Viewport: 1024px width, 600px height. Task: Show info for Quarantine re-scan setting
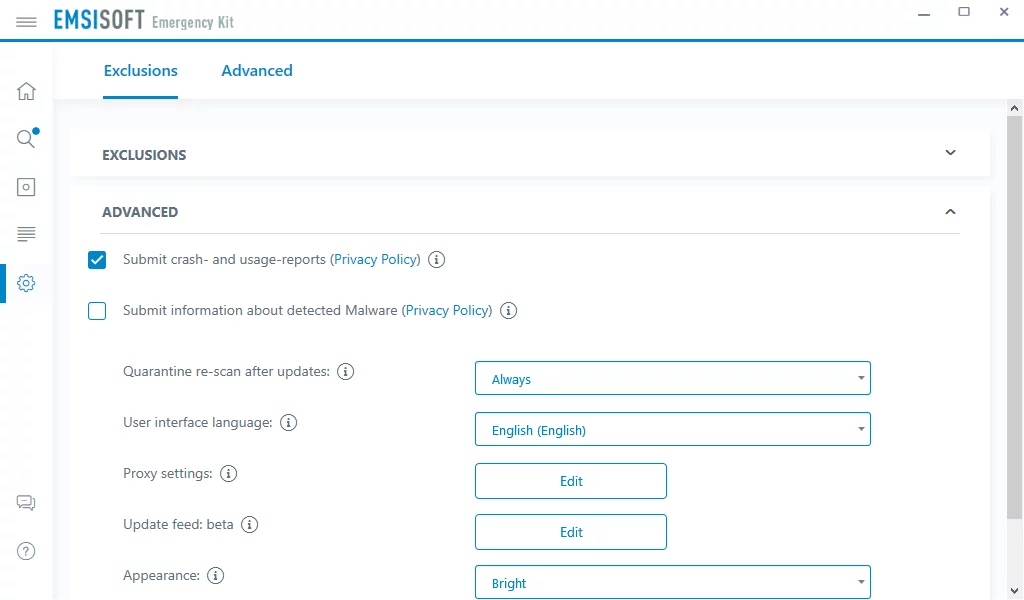(x=346, y=372)
